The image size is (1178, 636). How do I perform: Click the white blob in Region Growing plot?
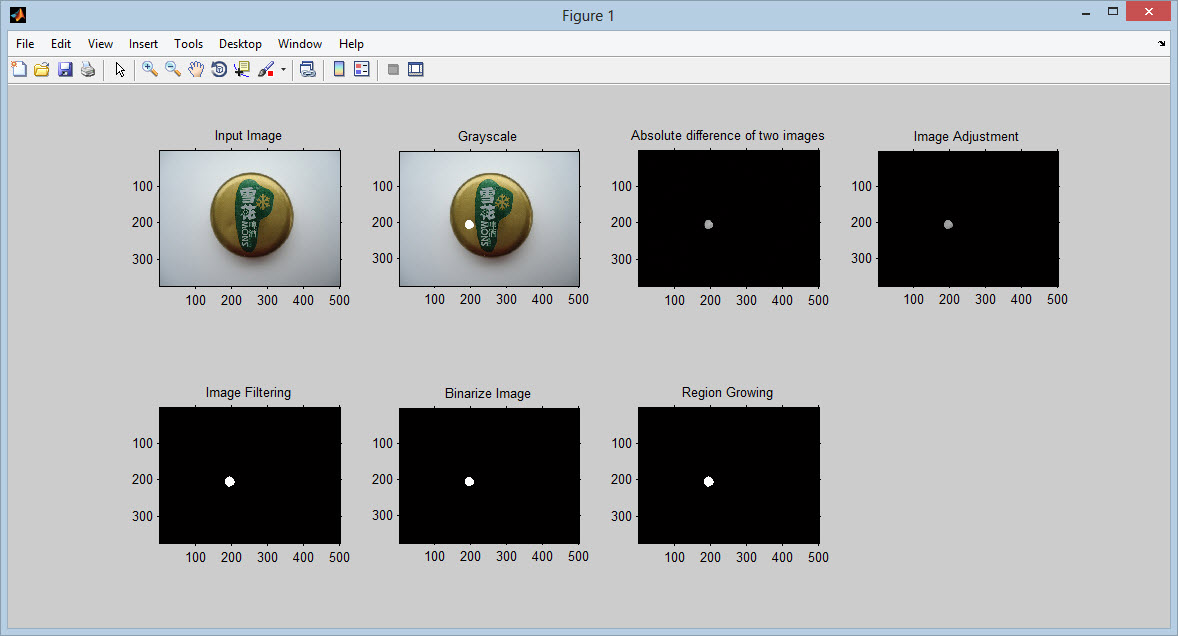[x=708, y=481]
